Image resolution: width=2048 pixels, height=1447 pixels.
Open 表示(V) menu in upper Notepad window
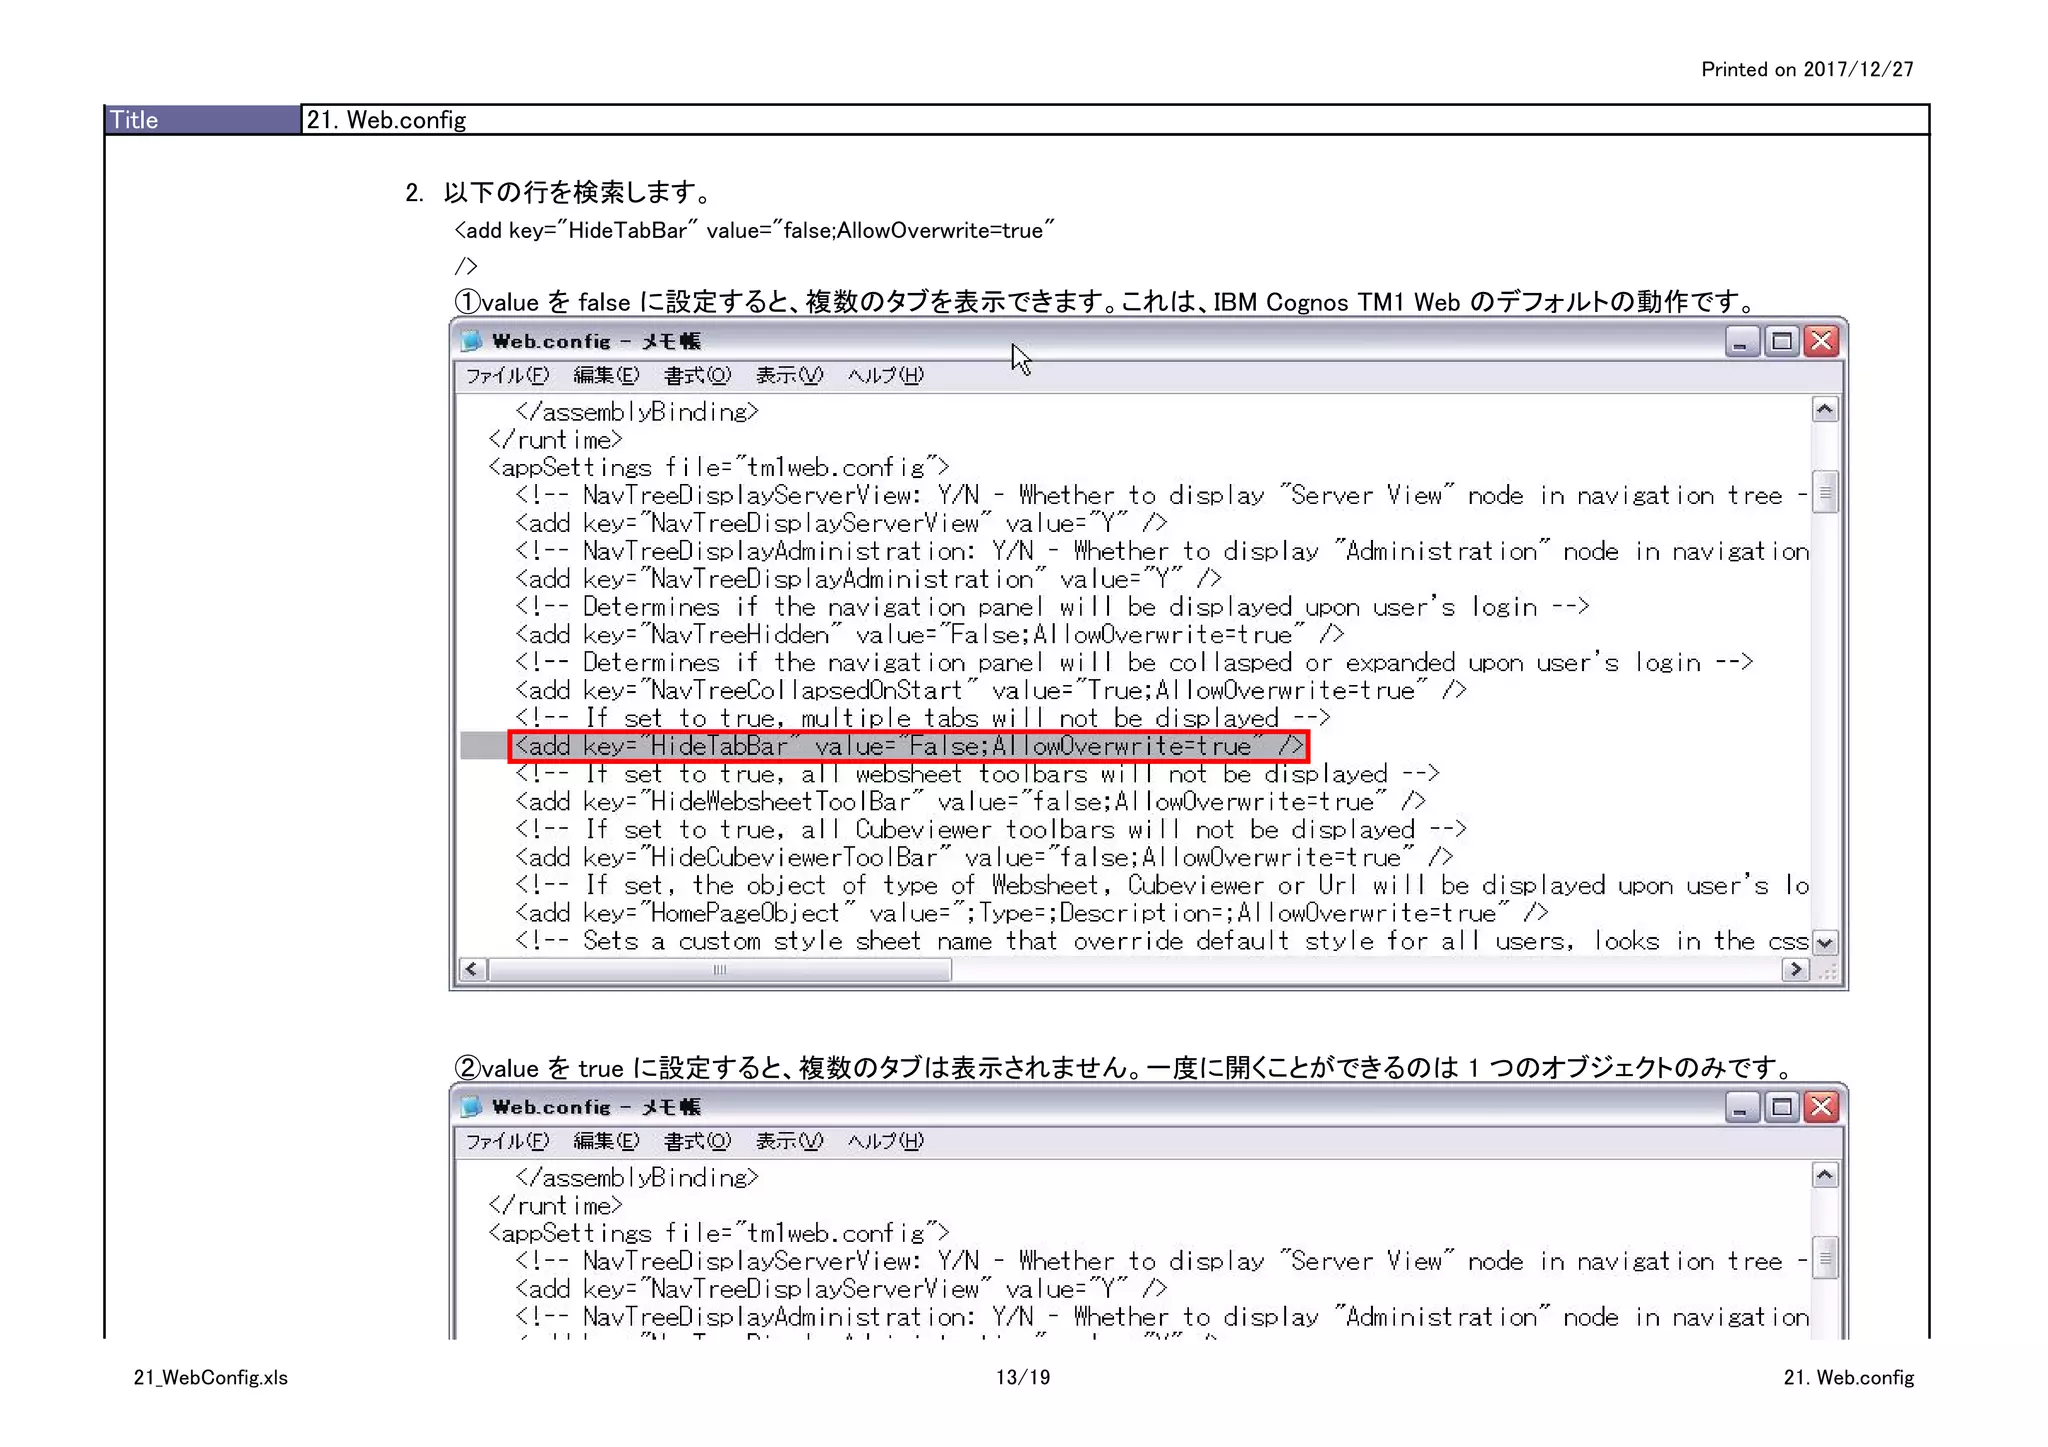point(789,376)
